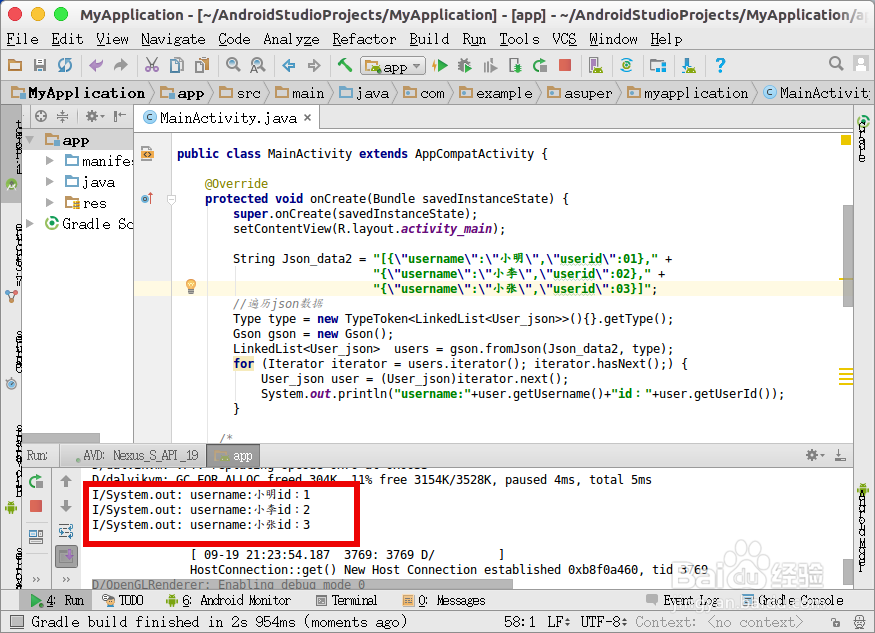Fold the onCreate method in gutter

point(171,199)
